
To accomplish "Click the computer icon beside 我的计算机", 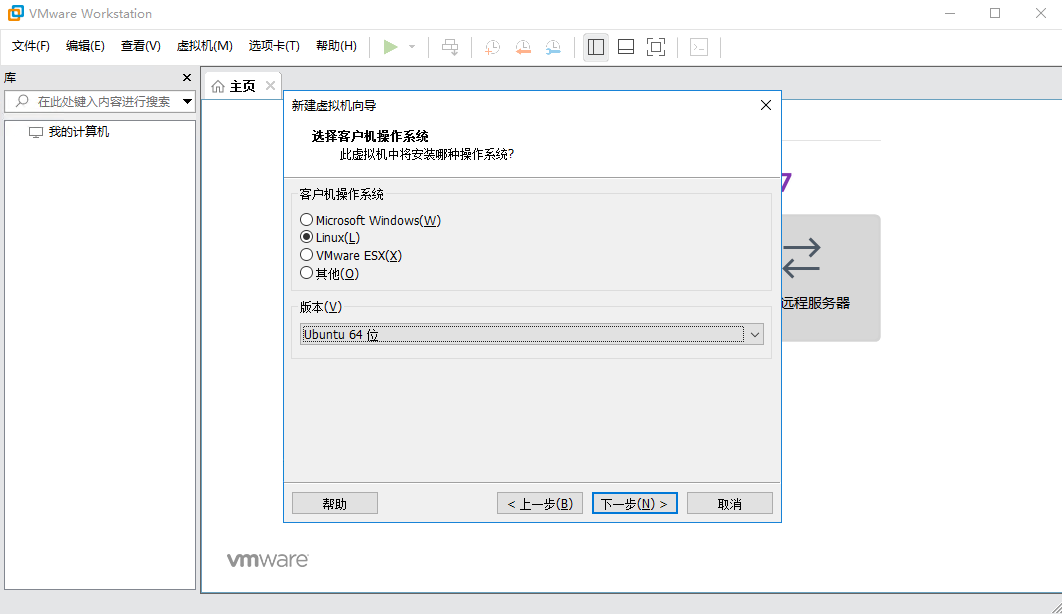I will tap(36, 132).
